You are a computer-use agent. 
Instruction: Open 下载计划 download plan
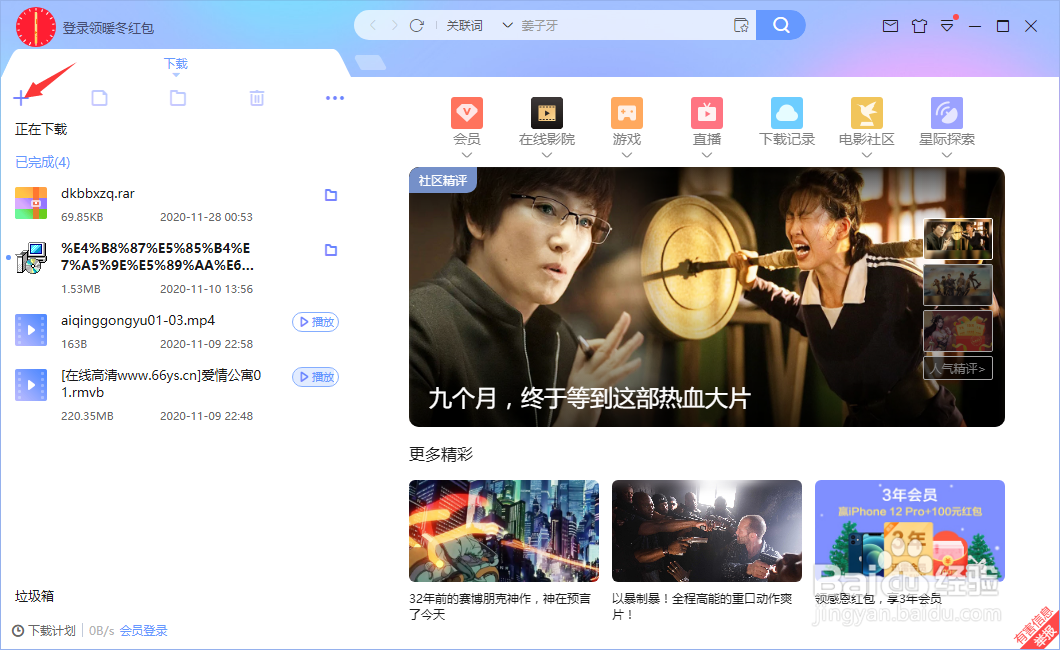click(52, 631)
